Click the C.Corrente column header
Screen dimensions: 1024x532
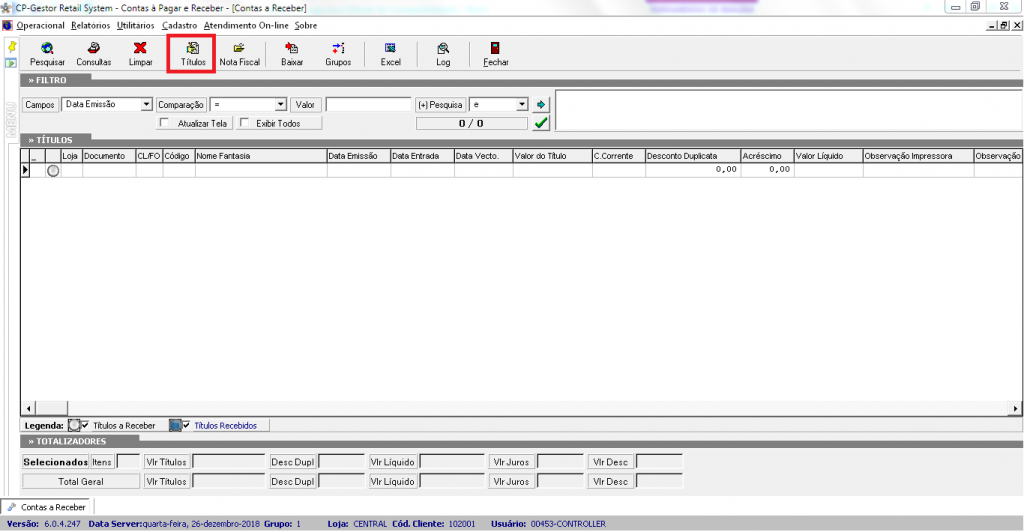click(x=618, y=156)
